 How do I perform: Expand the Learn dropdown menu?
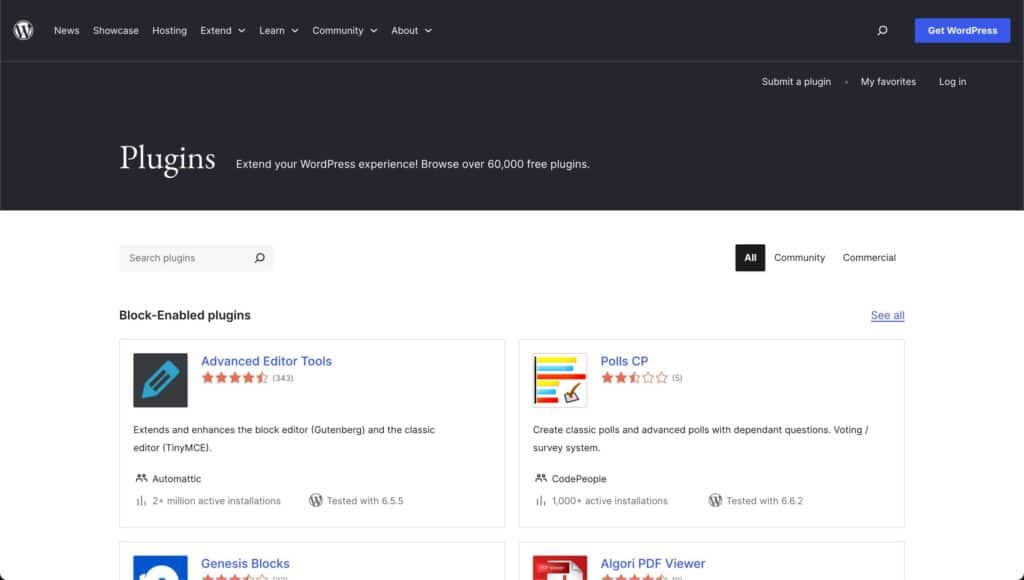(x=278, y=31)
